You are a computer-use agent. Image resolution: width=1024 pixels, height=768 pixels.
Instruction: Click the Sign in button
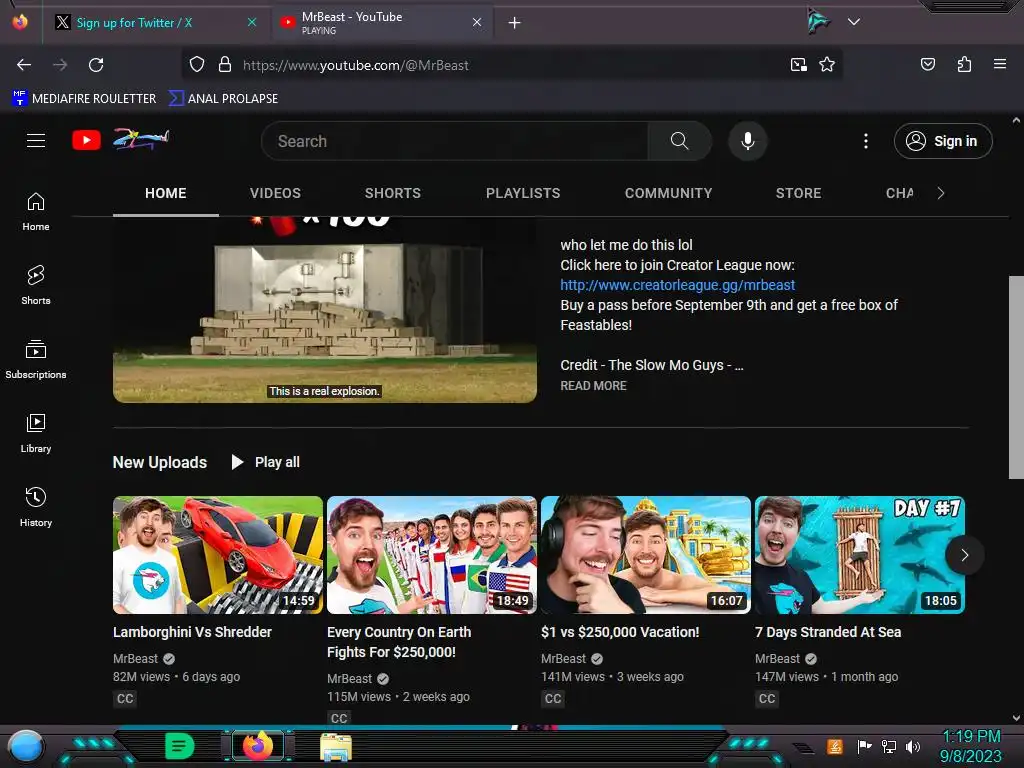pos(943,141)
